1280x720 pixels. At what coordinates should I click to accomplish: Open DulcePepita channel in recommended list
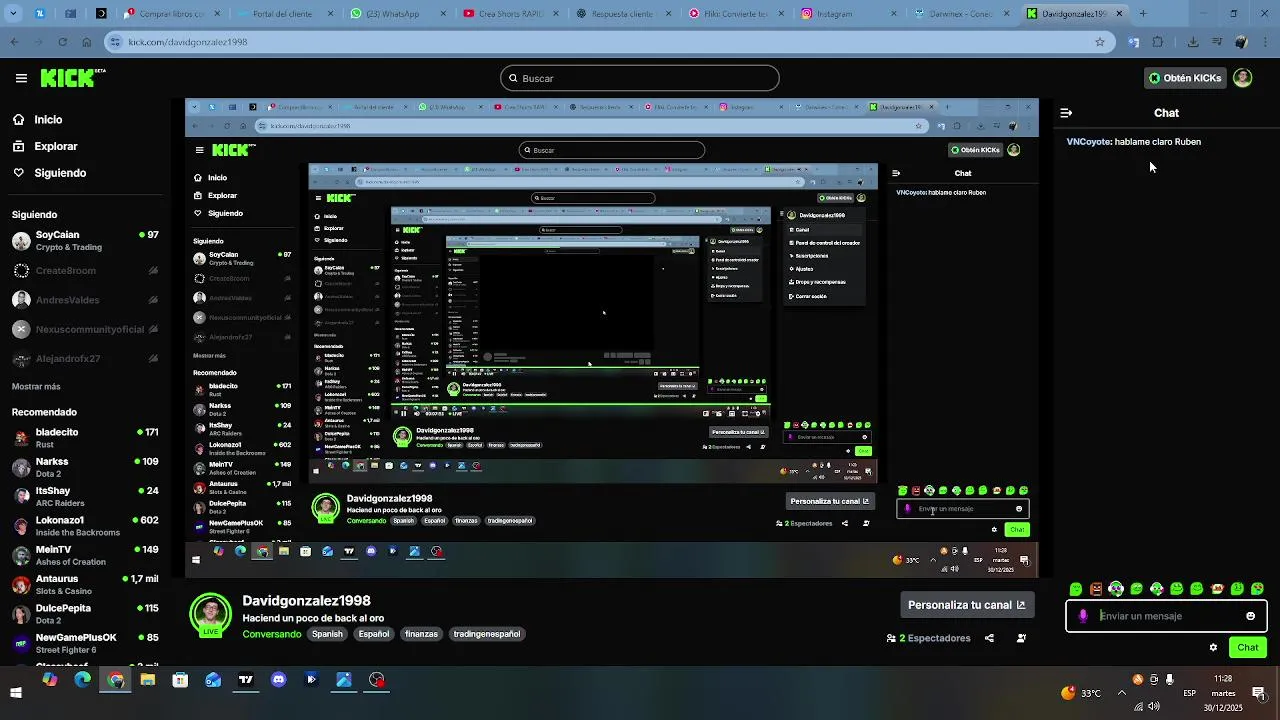(84, 613)
